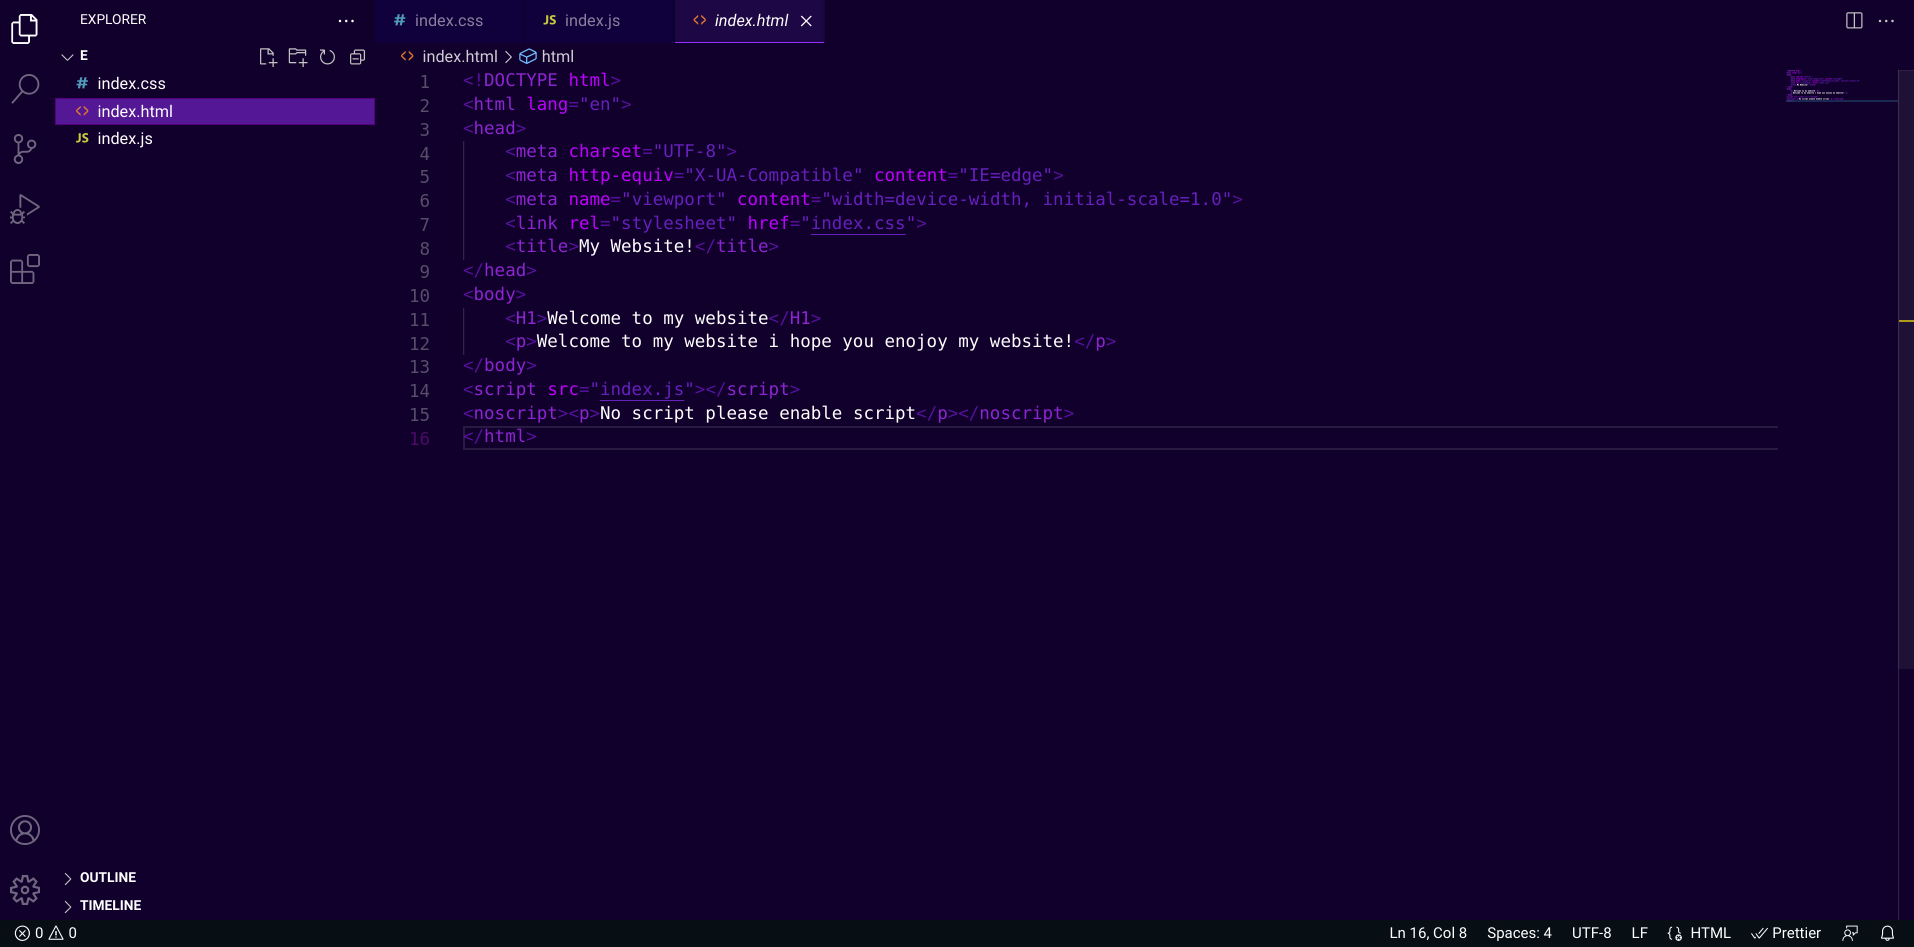Screen dimensions: 1914x947
Task: Split the editor to the right
Action: coord(1854,20)
